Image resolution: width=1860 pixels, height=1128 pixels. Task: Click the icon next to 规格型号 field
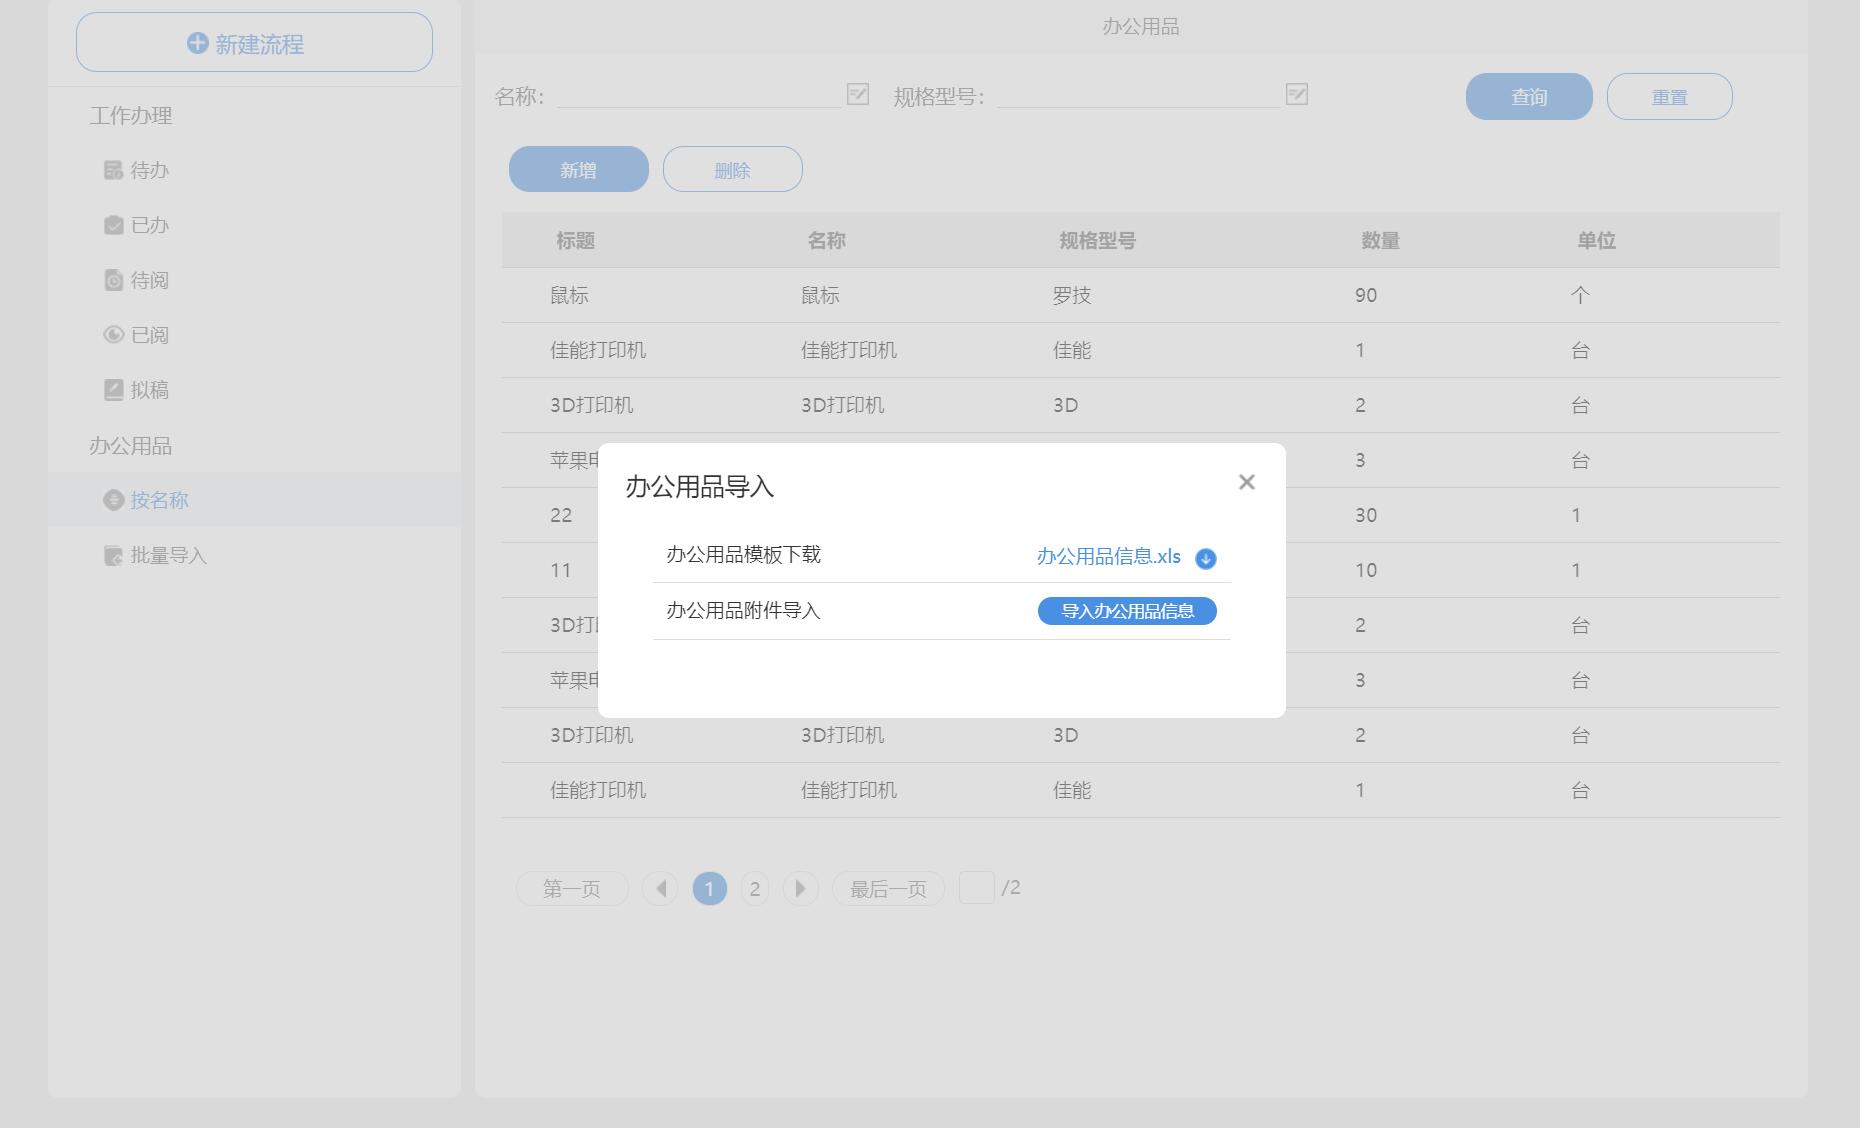[1296, 94]
